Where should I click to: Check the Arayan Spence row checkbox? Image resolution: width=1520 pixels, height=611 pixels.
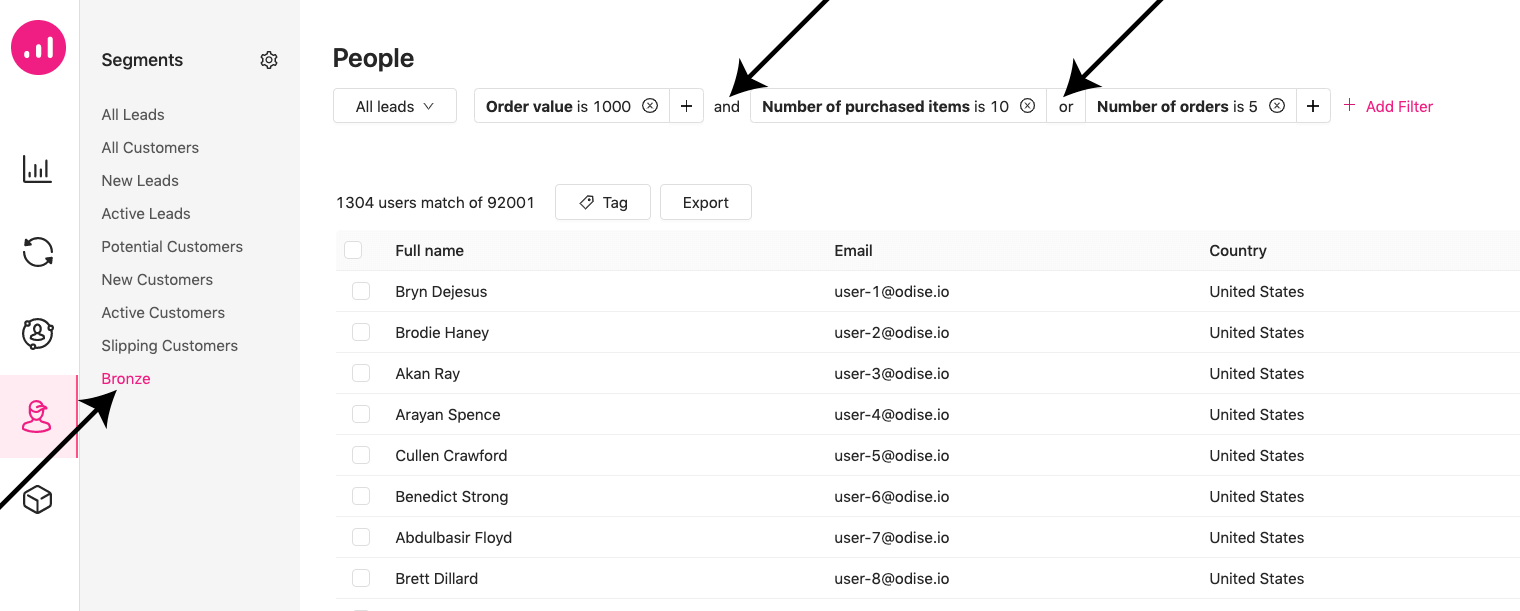(361, 414)
